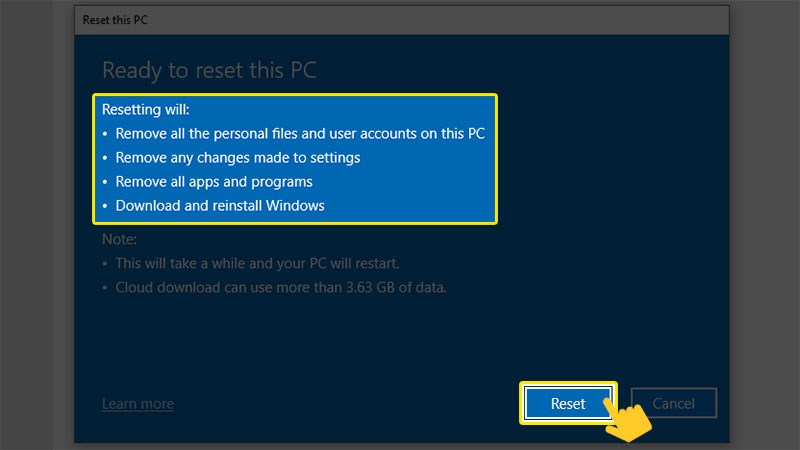Click the 'Reset this PC' window title
800x450 pixels.
(x=119, y=20)
